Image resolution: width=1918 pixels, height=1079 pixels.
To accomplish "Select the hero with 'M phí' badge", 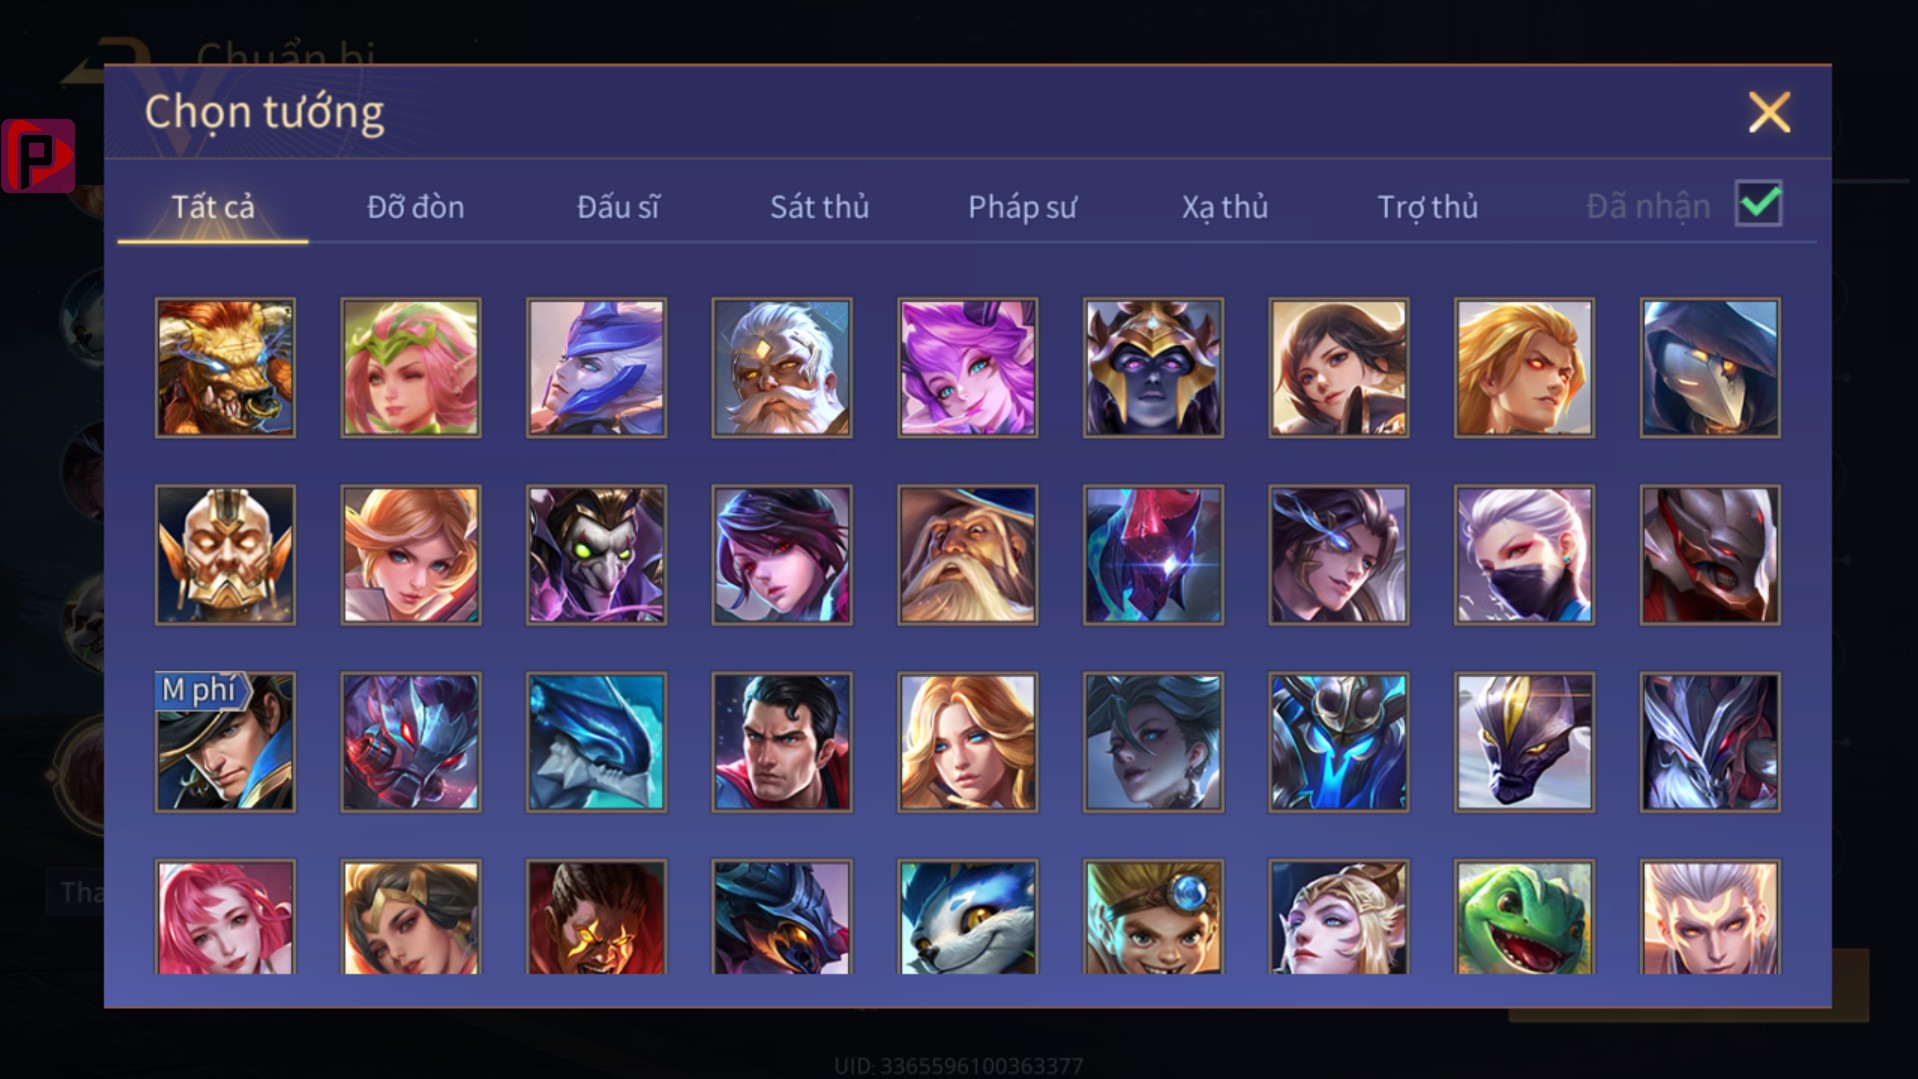I will 225,742.
